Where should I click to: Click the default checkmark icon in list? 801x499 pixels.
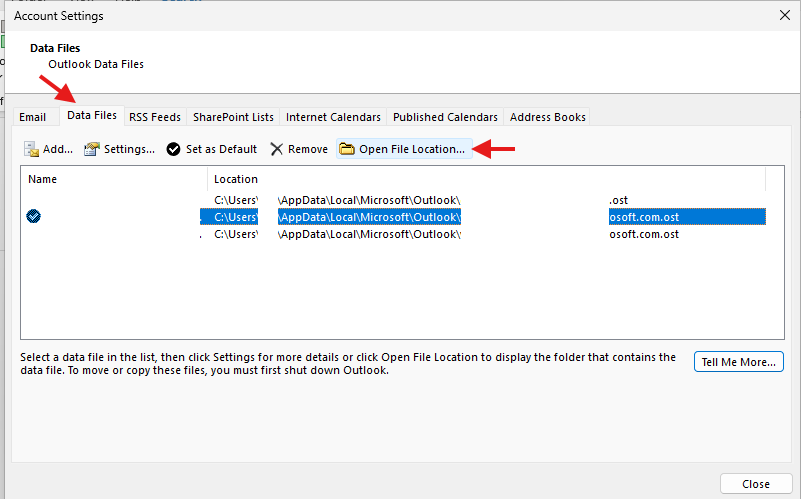point(34,217)
